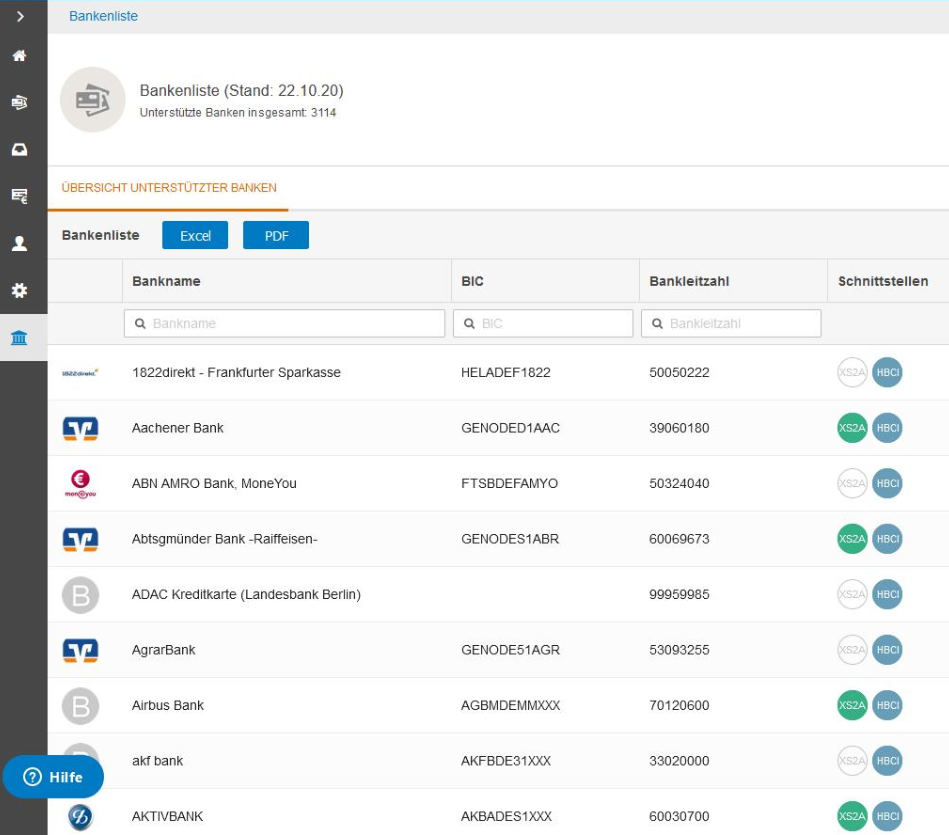Click BIC value AGBMDEMMXXX
This screenshot has width=949, height=835.
point(510,706)
